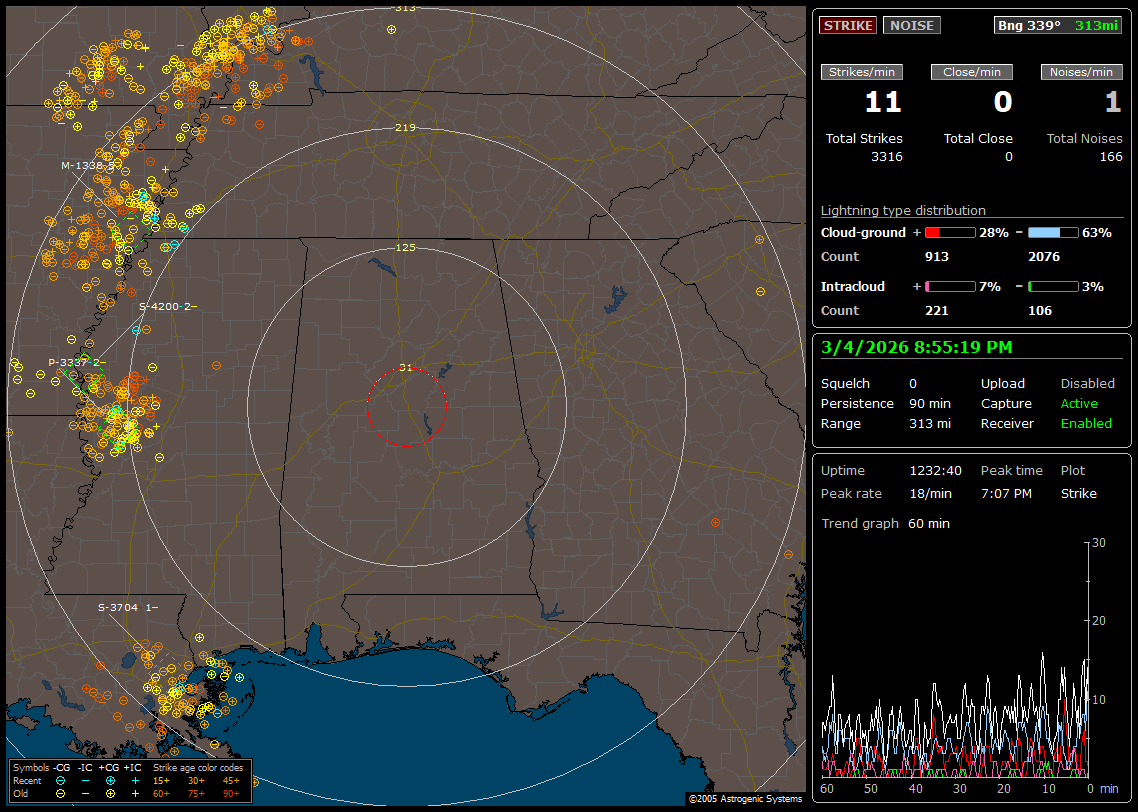This screenshot has height=812, width=1138.
Task: Select the Close/min header button
Action: coord(972,72)
